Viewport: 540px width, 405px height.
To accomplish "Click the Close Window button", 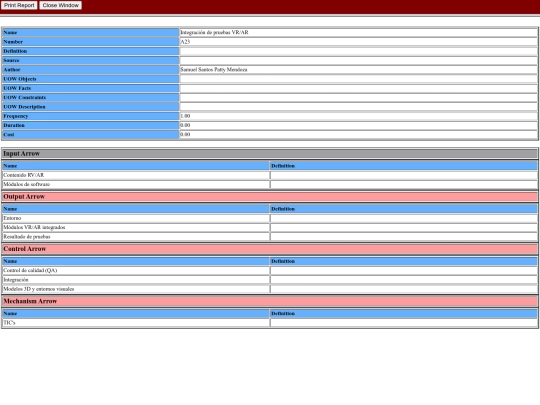I will pyautogui.click(x=61, y=6).
